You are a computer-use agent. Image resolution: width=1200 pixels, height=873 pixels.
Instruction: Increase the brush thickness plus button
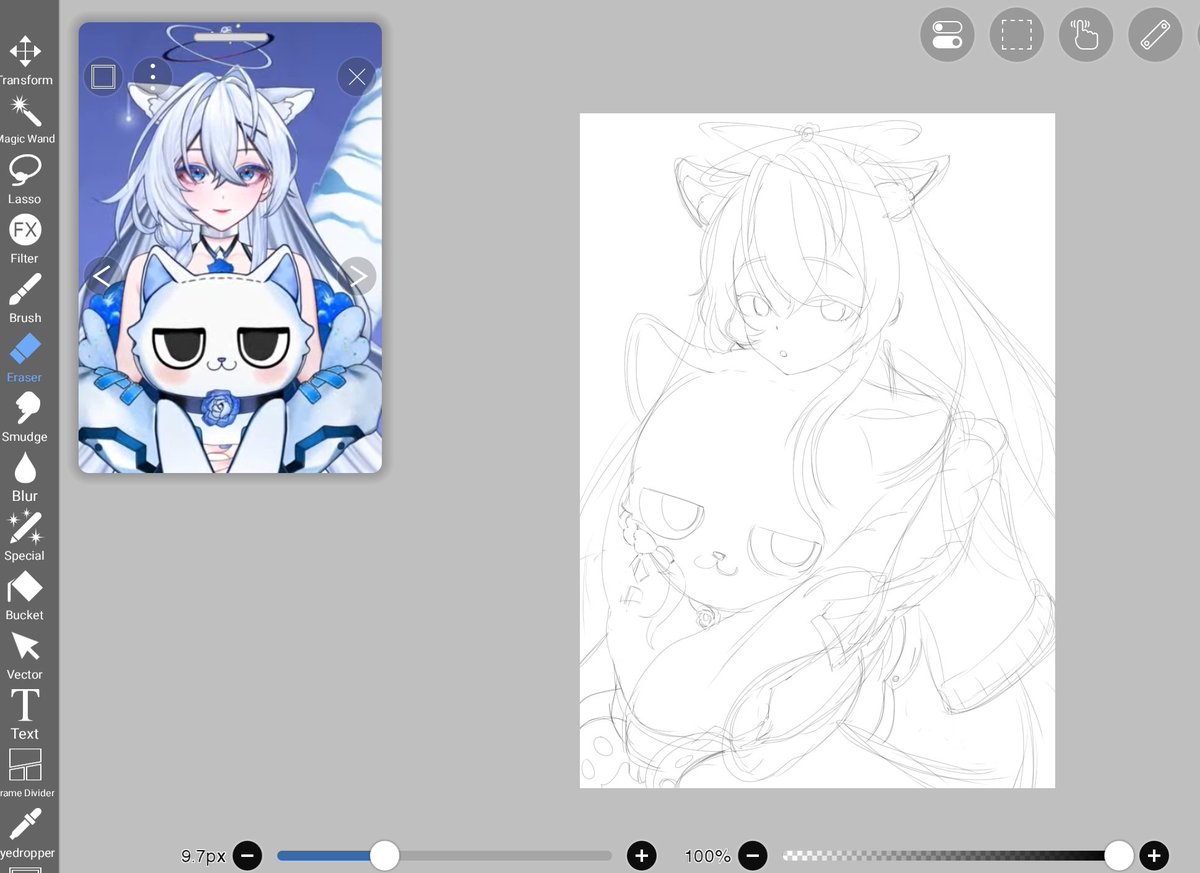[641, 855]
